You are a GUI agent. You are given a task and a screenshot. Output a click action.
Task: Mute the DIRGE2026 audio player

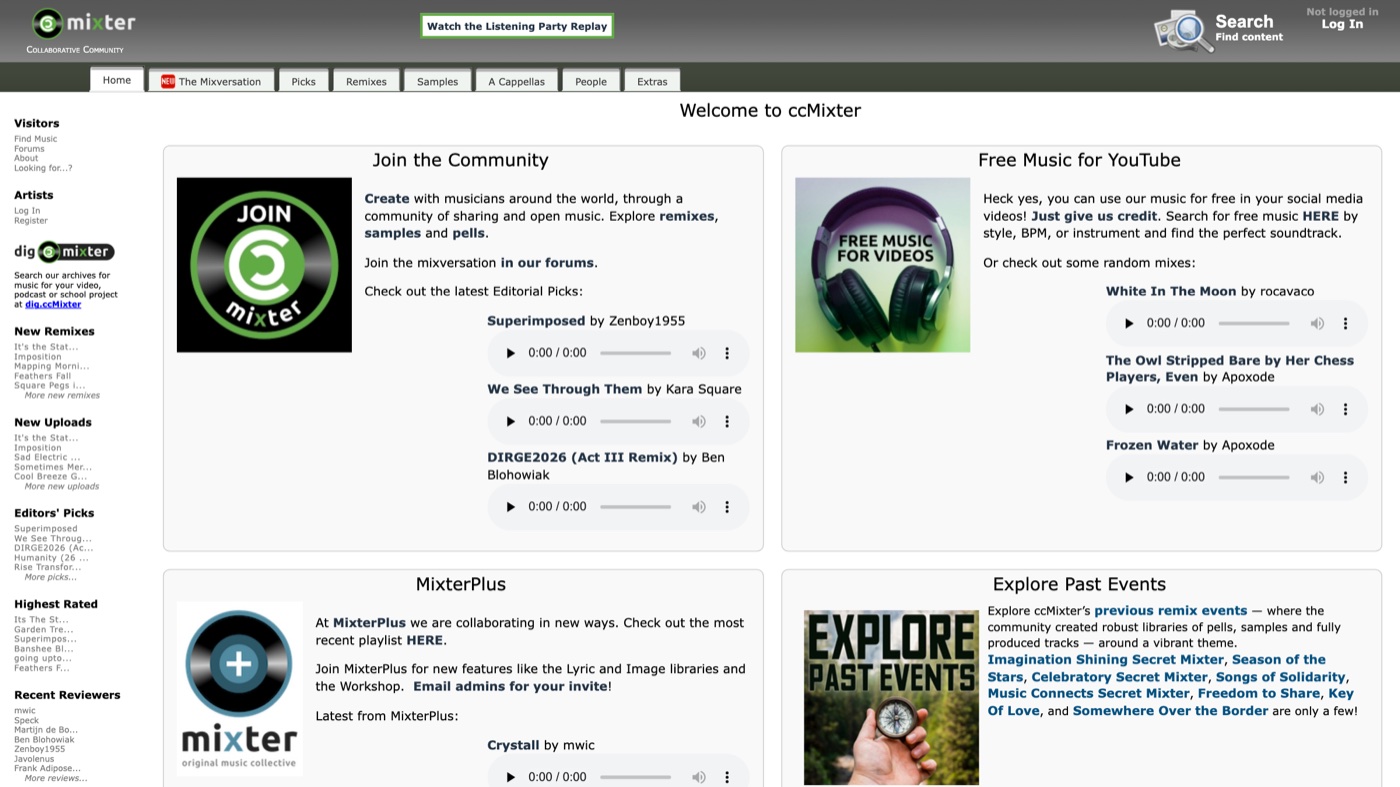[699, 507]
